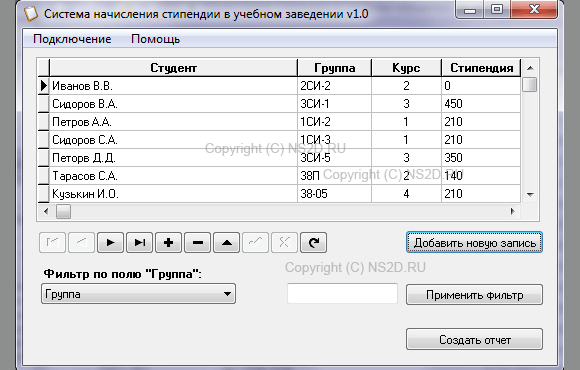Screen dimensions: 580x370
Task: Click group cell 1СИ-3
Action: 334,140
